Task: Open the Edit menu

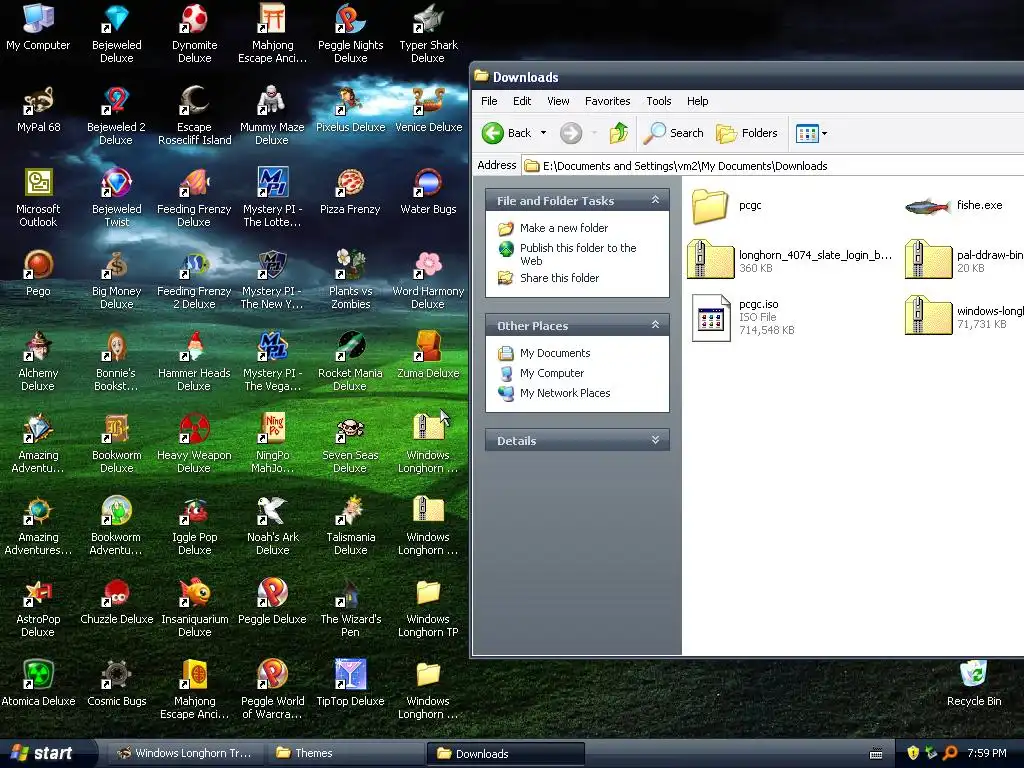Action: [x=522, y=101]
